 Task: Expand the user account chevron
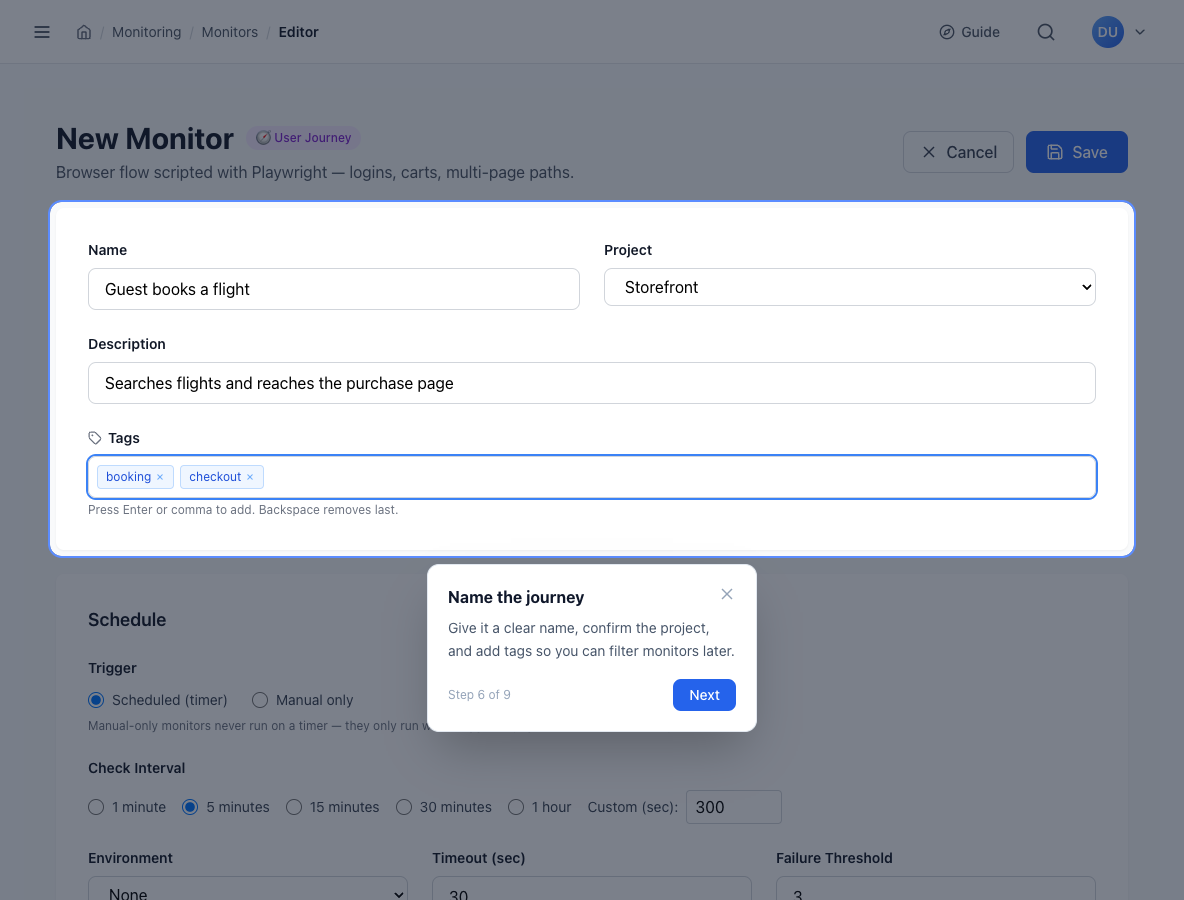1140,32
